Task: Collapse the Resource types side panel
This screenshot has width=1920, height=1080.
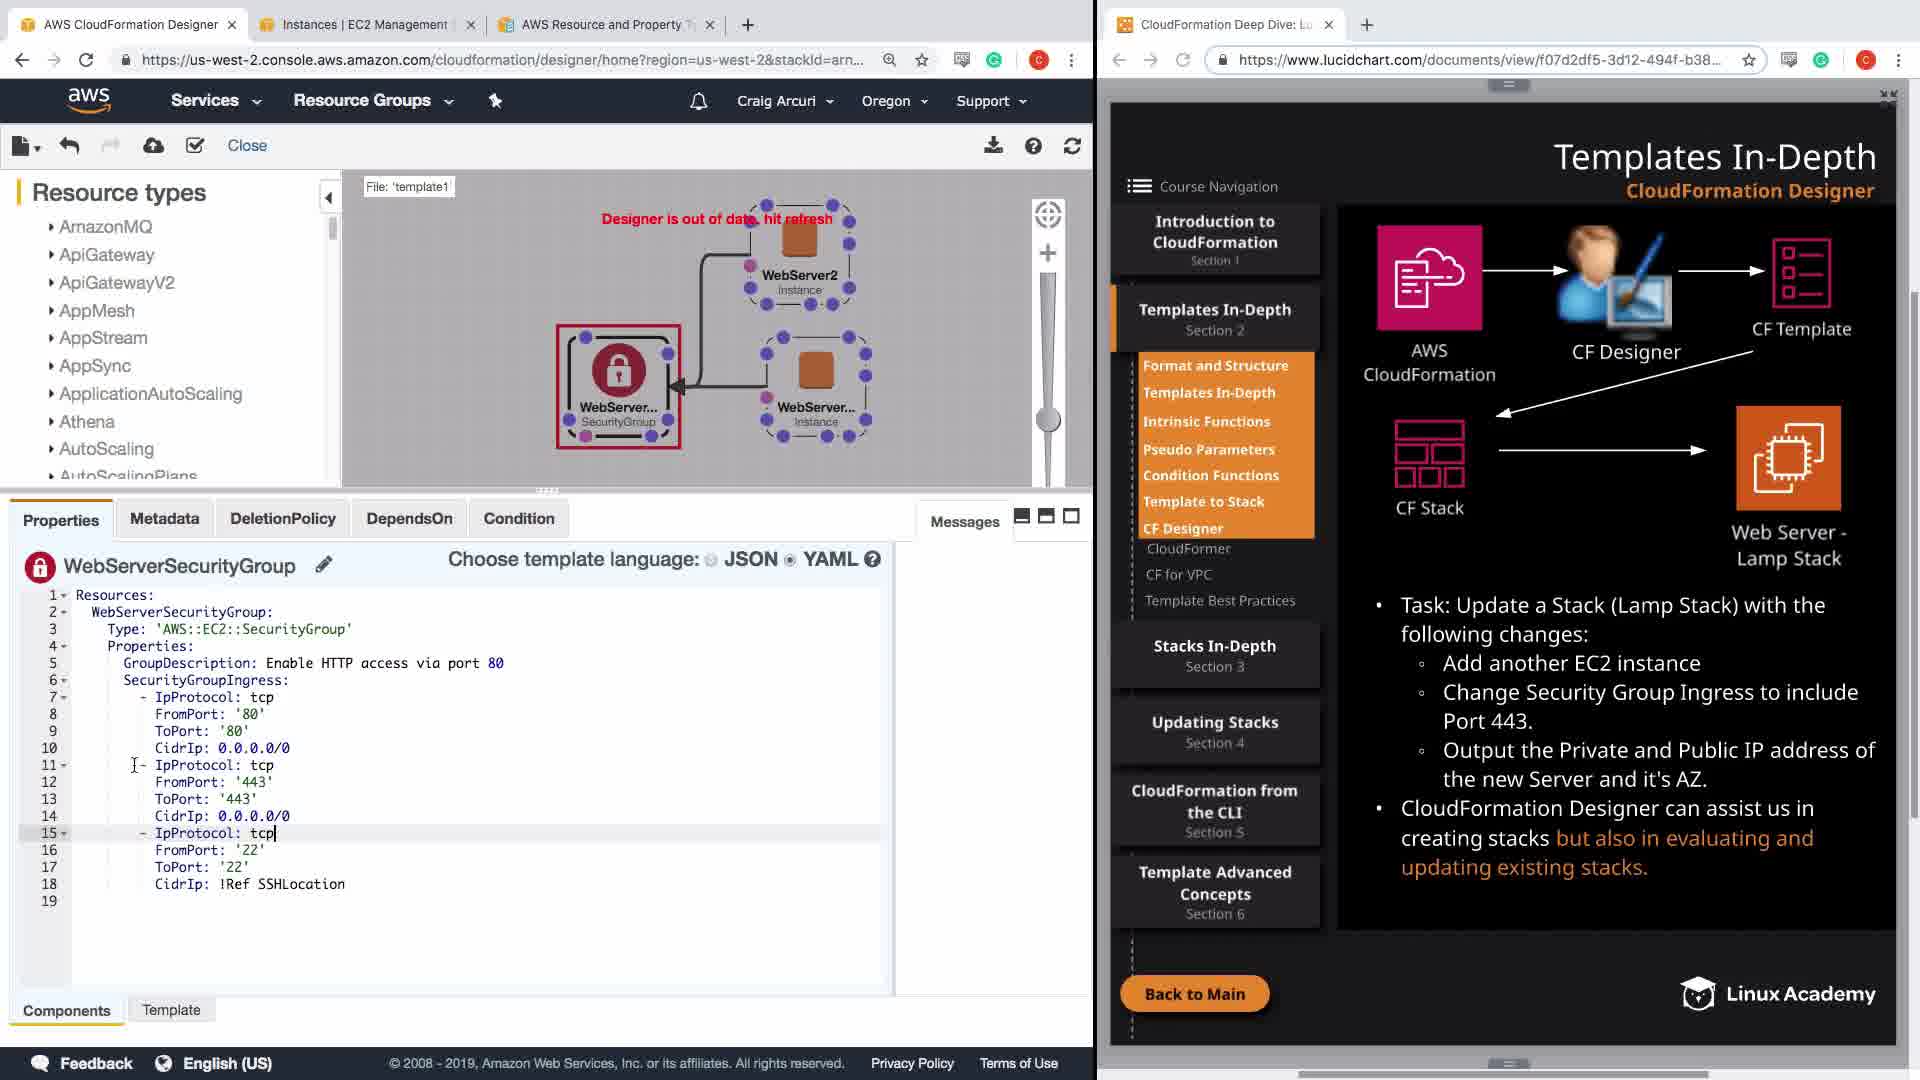Action: pyautogui.click(x=328, y=197)
